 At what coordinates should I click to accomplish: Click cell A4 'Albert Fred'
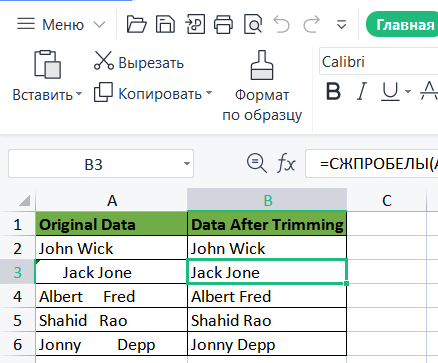click(x=112, y=296)
